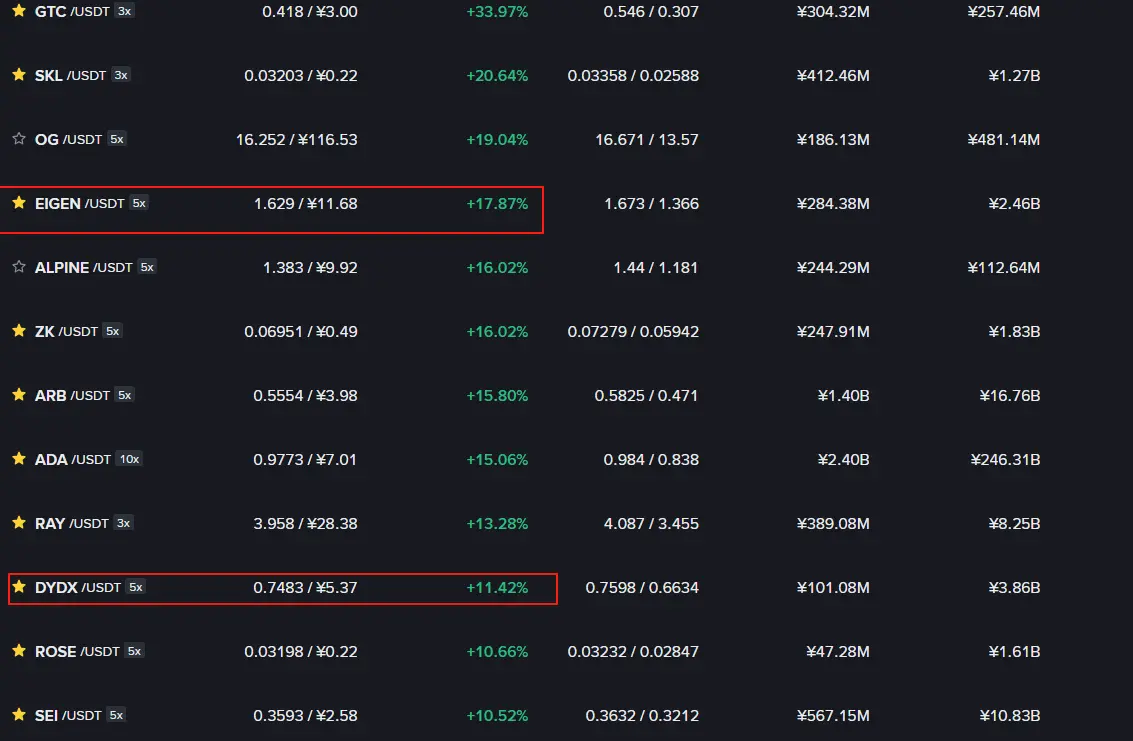Click the volume ¥567.15M for SEI
Viewport: 1133px width, 741px height.
click(833, 716)
